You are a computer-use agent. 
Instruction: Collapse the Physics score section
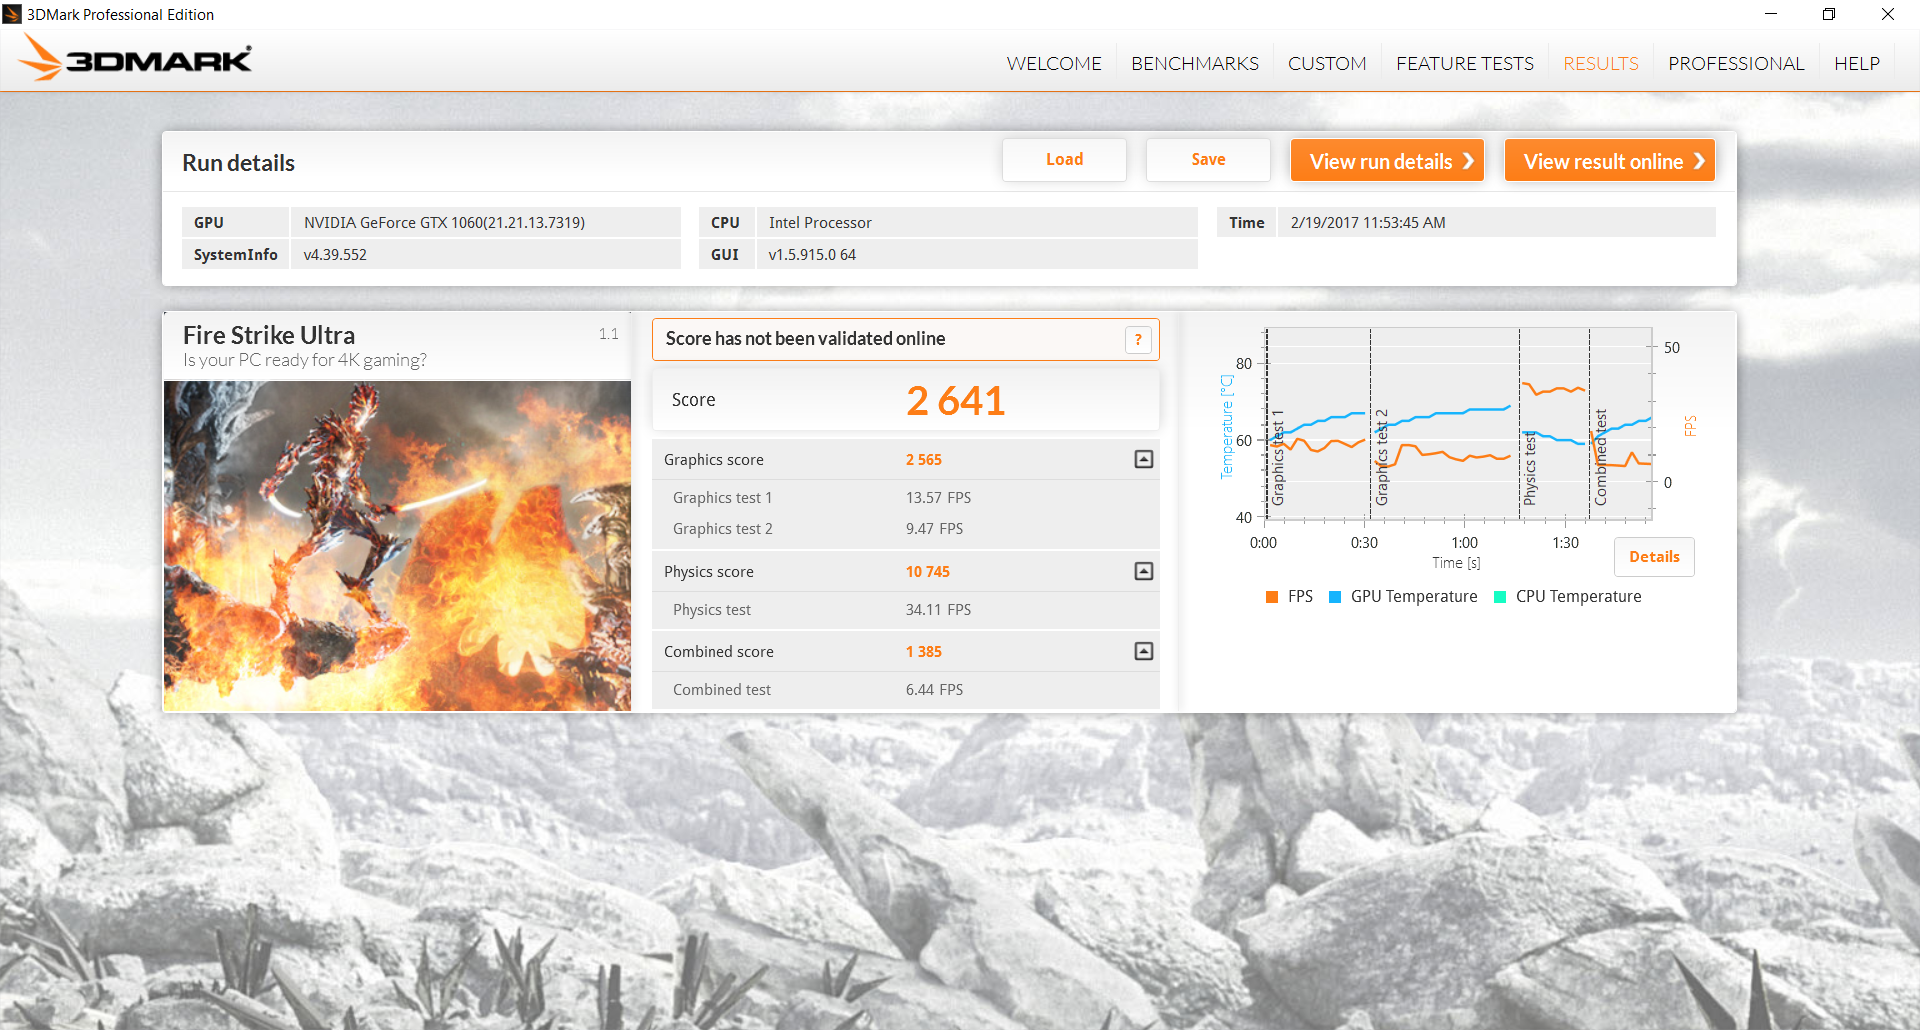tap(1144, 571)
